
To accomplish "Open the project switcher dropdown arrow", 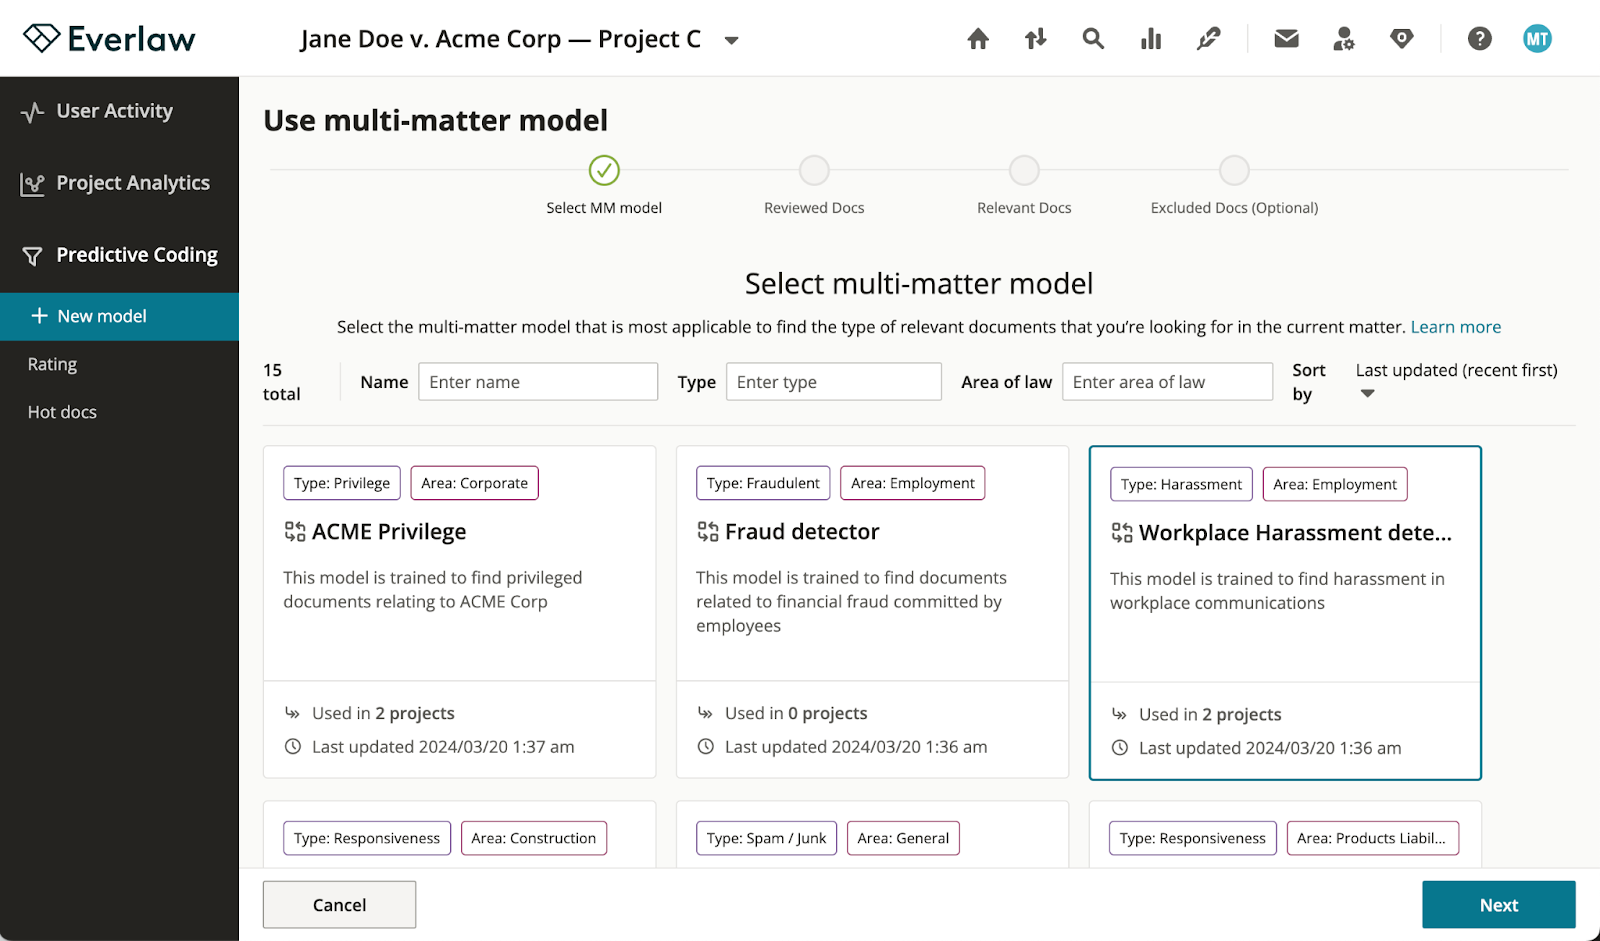I will pyautogui.click(x=732, y=41).
